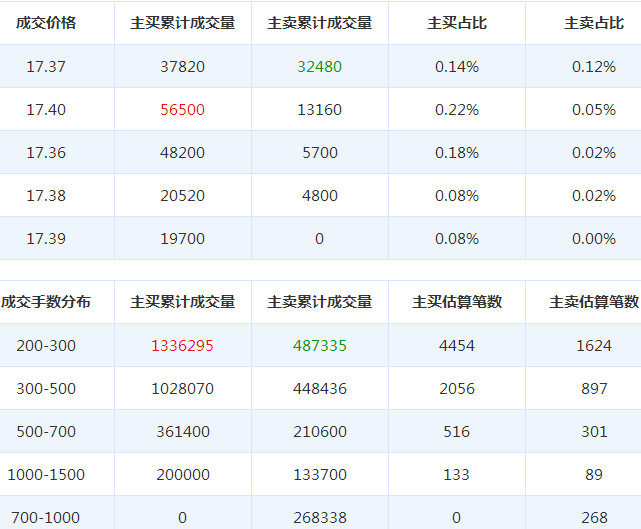Click the 成交价格 column header
This screenshot has height=529, width=641.
tap(46, 23)
